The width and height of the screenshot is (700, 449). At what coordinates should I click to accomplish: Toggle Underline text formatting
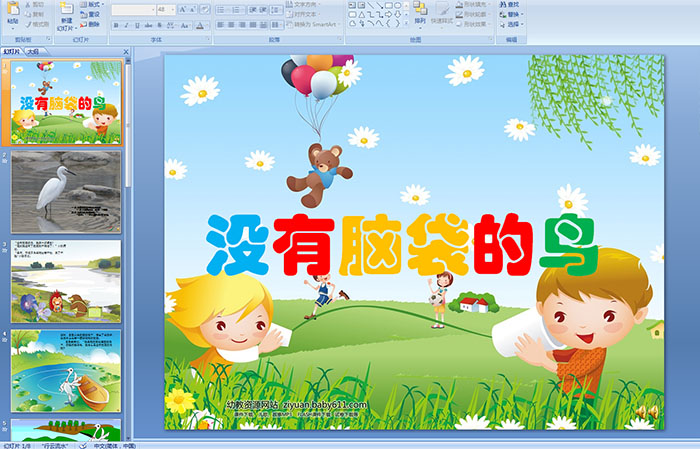click(x=136, y=25)
